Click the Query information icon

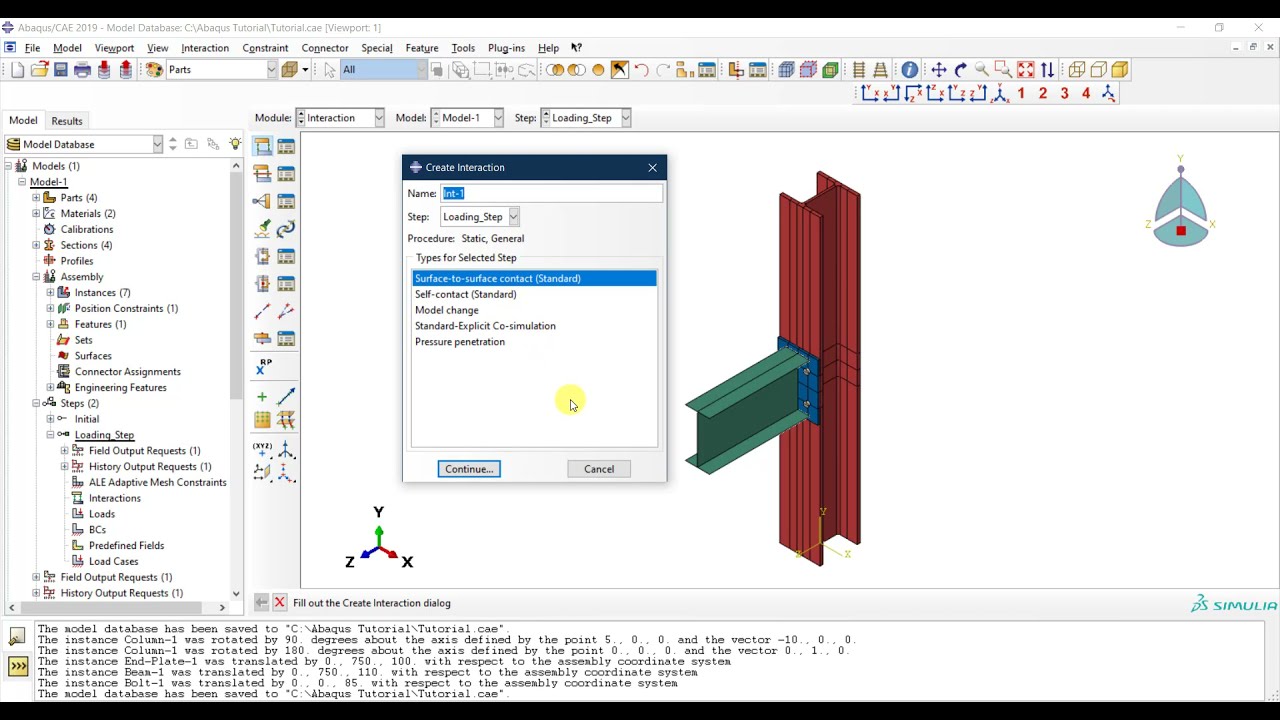tap(909, 70)
